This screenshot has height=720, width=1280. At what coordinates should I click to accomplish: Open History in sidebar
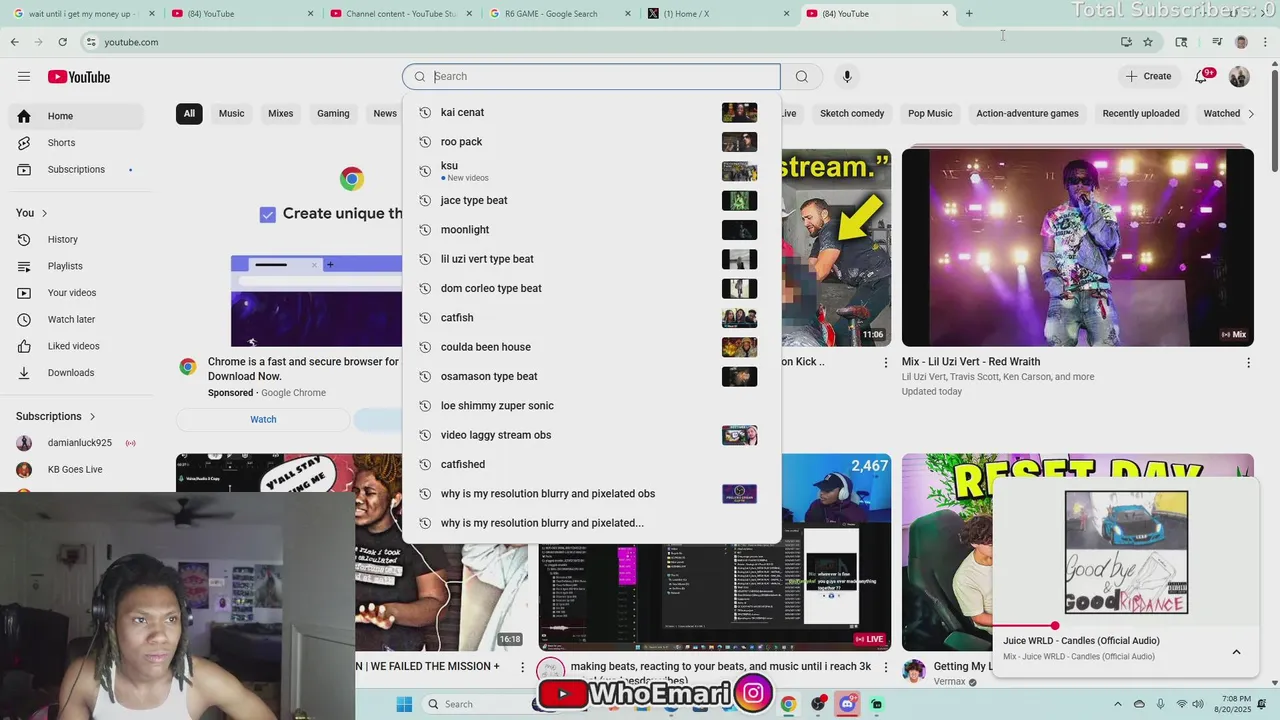[x=76, y=239]
